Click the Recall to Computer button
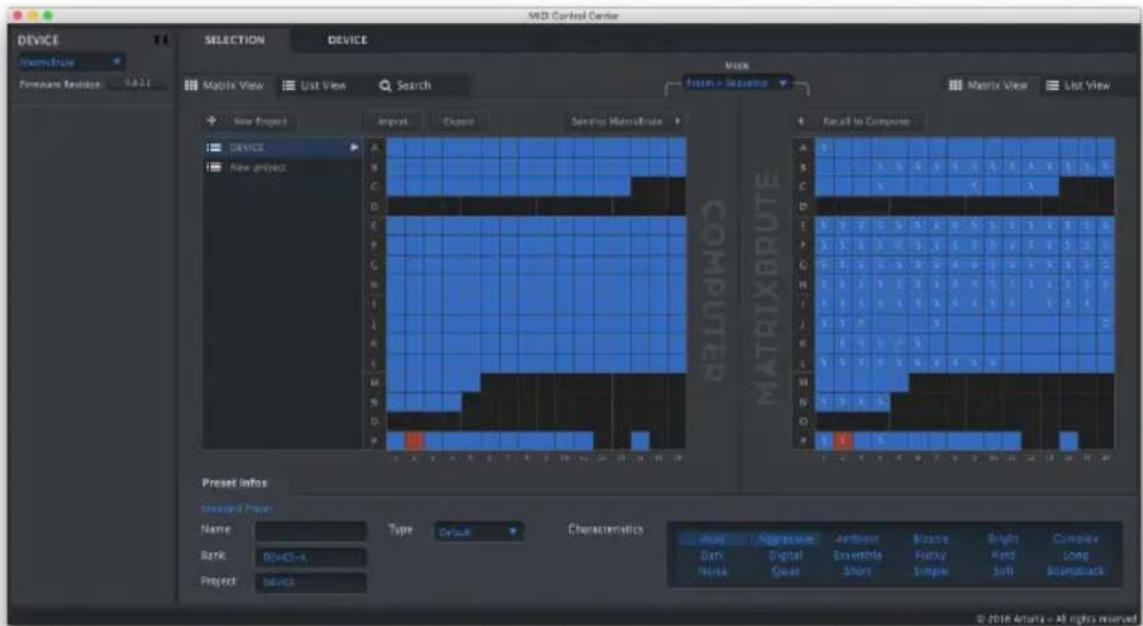Viewport: 1143px width, 626px height. click(x=860, y=122)
